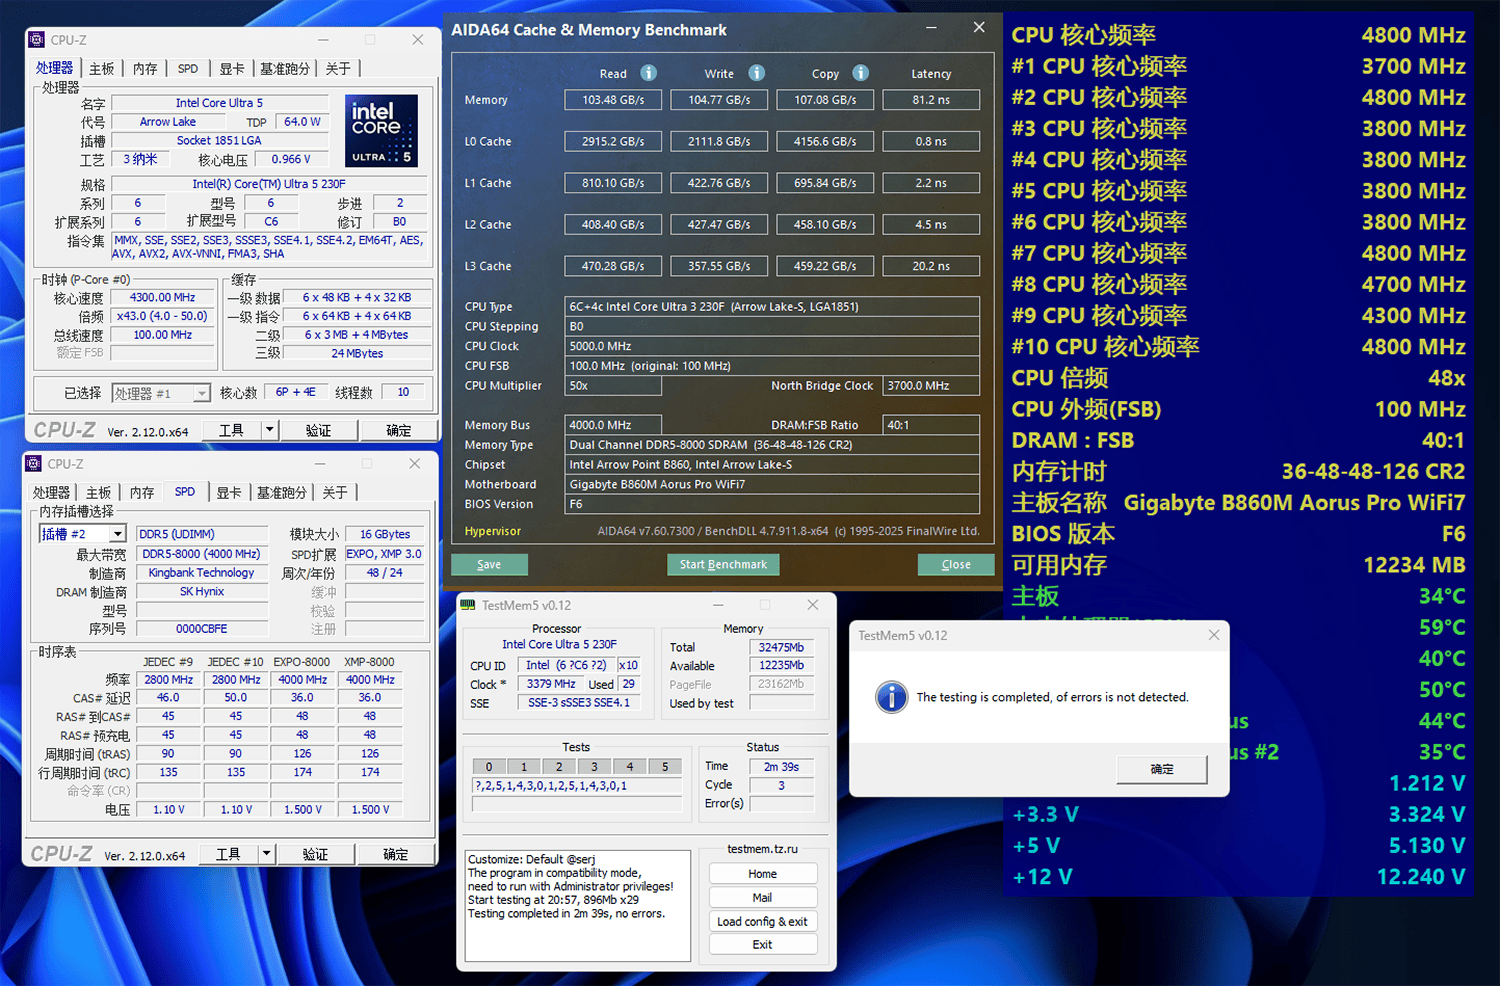1500x986 pixels.
Task: Expand the tools dropdown arrow in top CPU-Z
Action: pos(269,430)
